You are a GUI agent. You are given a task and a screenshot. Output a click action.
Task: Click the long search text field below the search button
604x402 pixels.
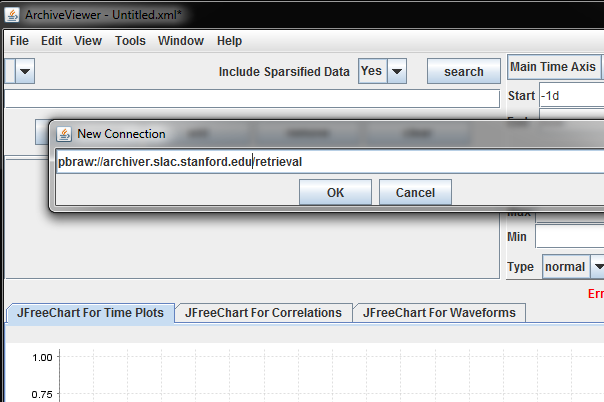tap(252, 99)
